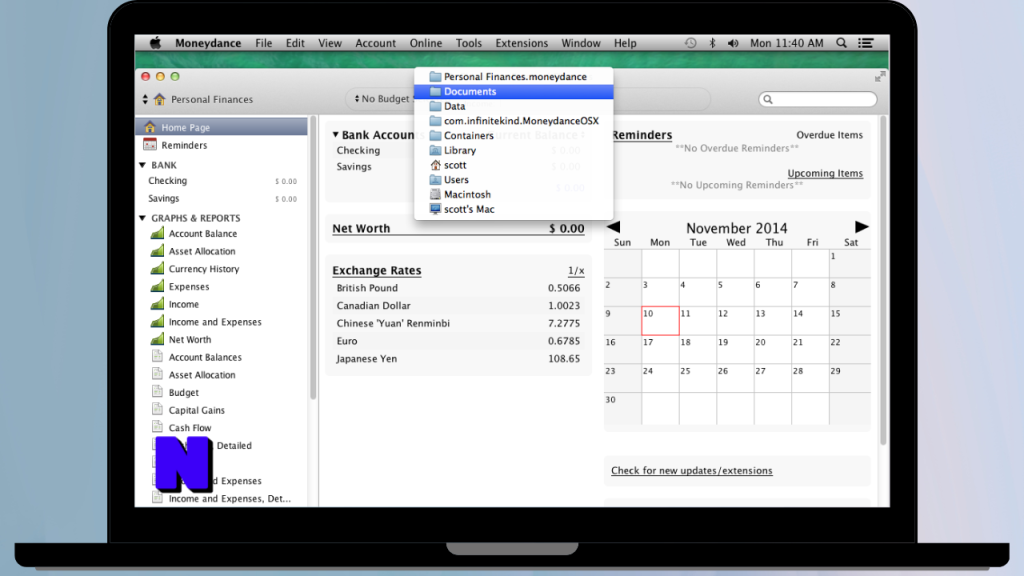The height and width of the screenshot is (576, 1024).
Task: Collapse the Bank Accounts summary section
Action: point(336,135)
